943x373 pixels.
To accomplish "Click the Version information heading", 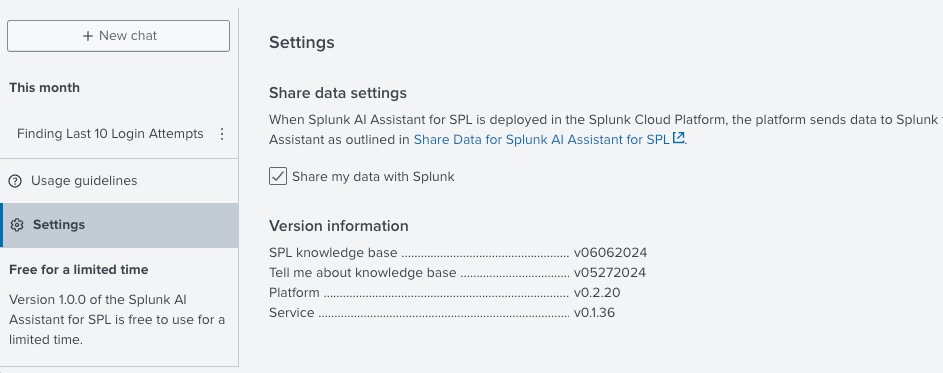I will pos(339,226).
